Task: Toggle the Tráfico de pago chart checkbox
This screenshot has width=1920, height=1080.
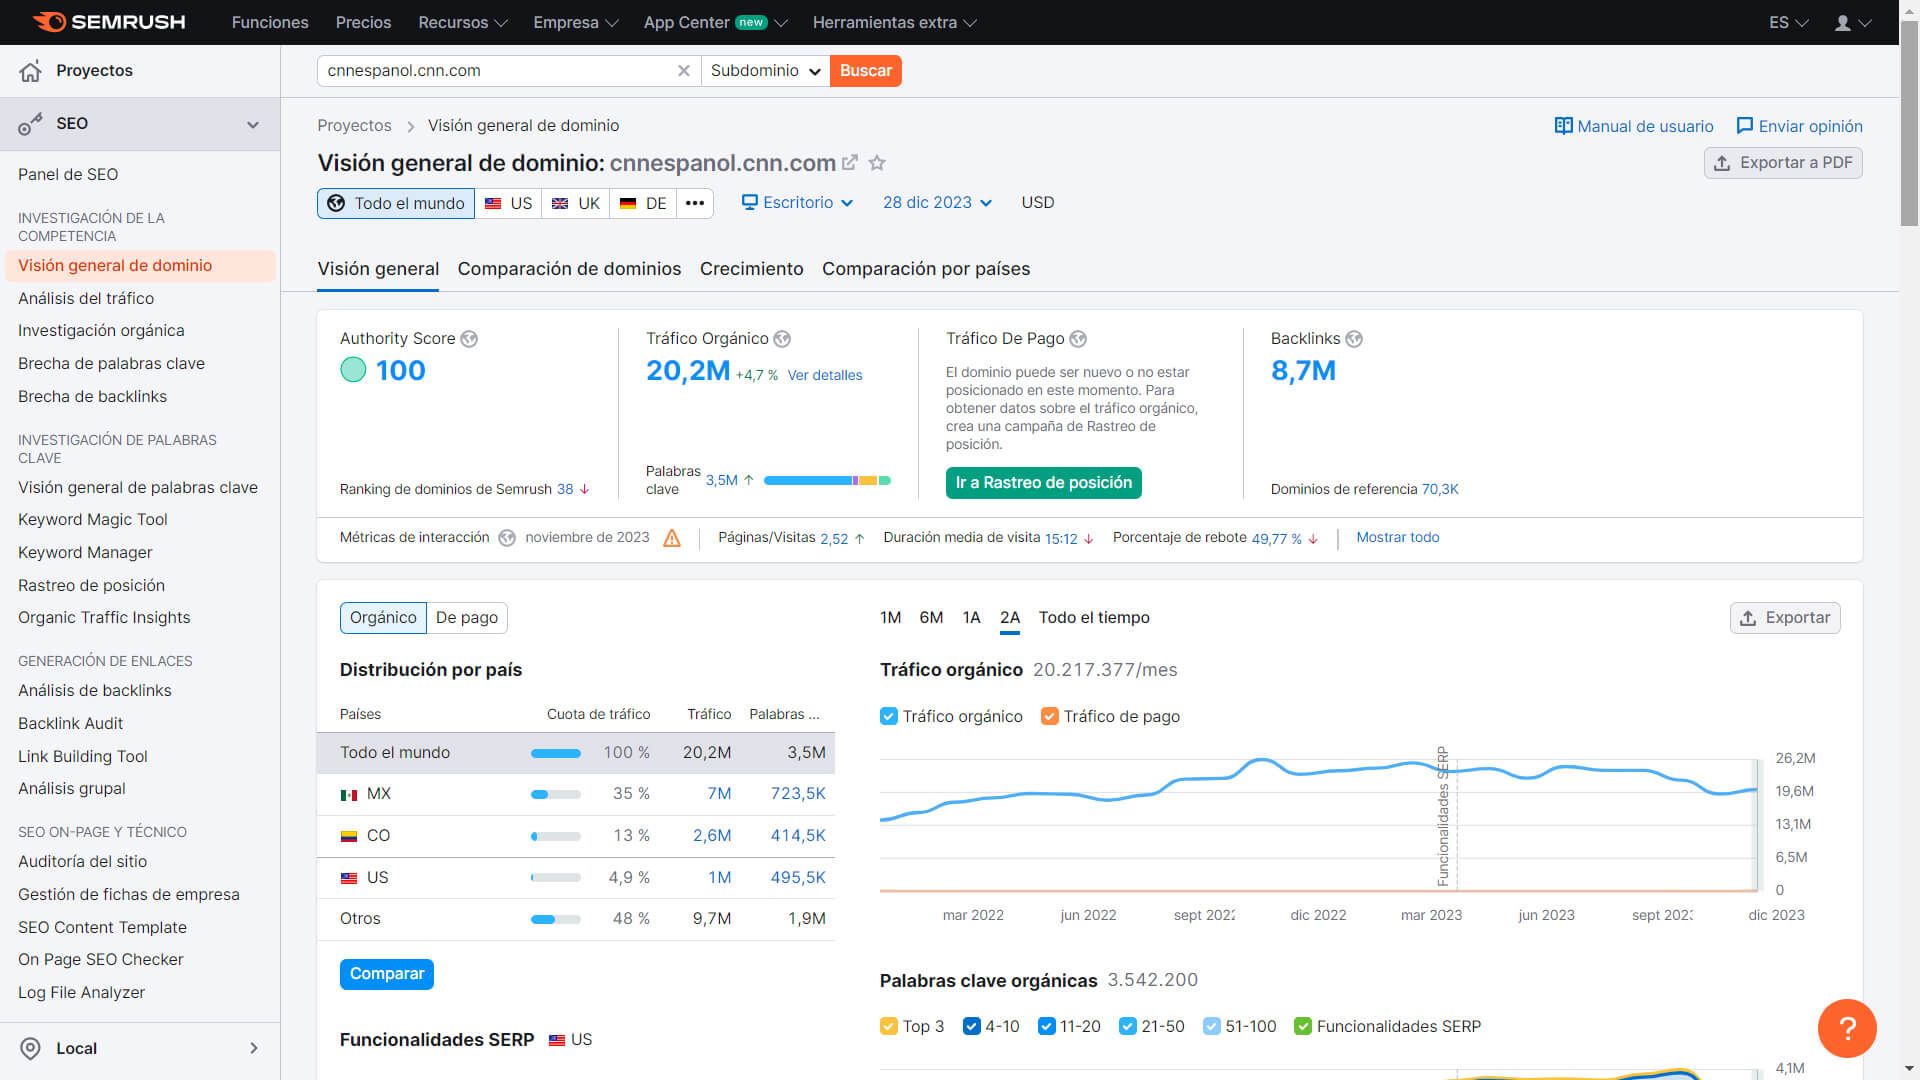Action: (1050, 716)
